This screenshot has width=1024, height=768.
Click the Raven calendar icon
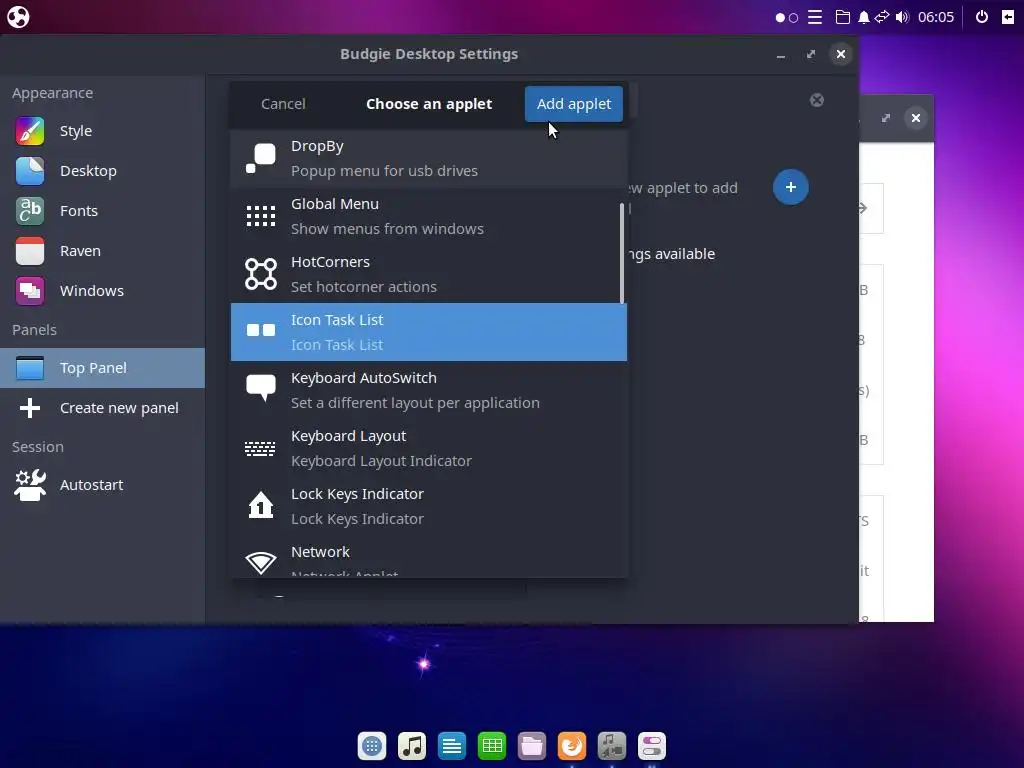[x=30, y=251]
